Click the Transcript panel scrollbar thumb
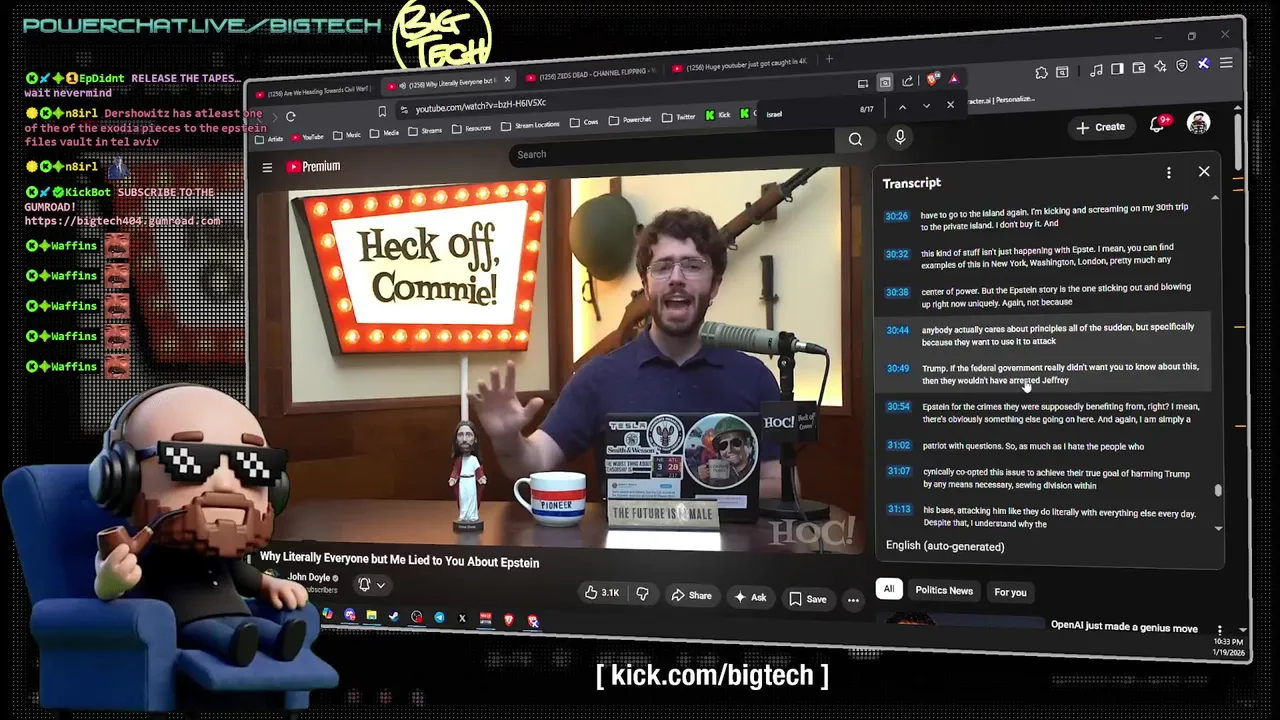This screenshot has height=720, width=1280. (1217, 490)
